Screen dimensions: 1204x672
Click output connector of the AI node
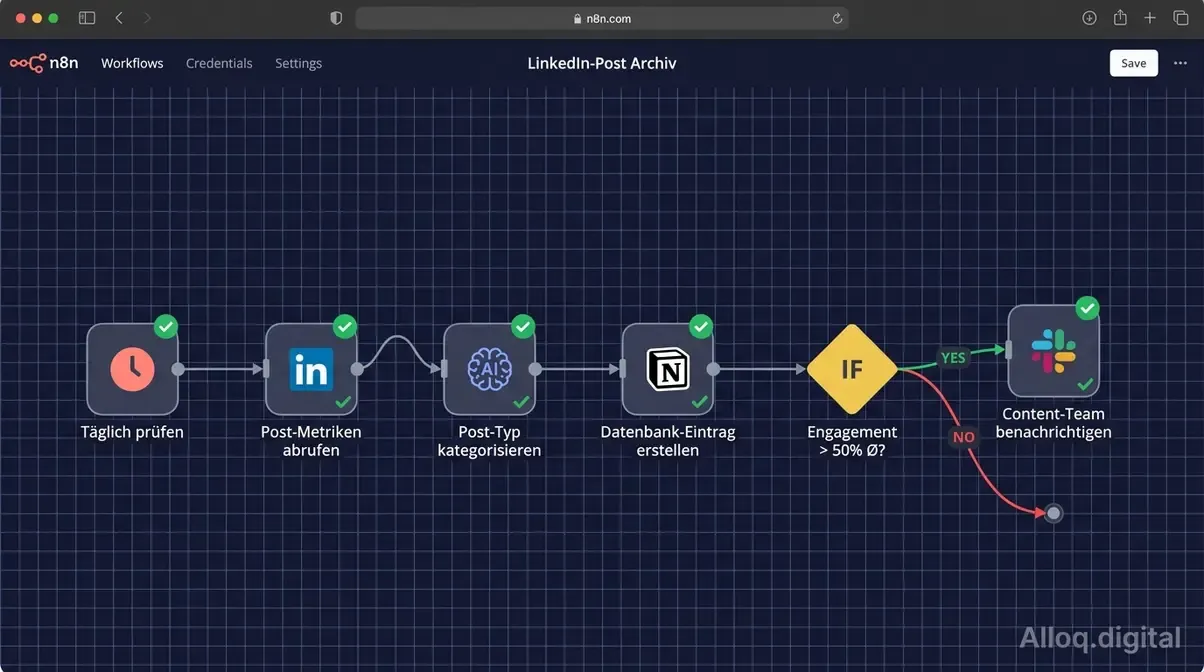click(535, 369)
